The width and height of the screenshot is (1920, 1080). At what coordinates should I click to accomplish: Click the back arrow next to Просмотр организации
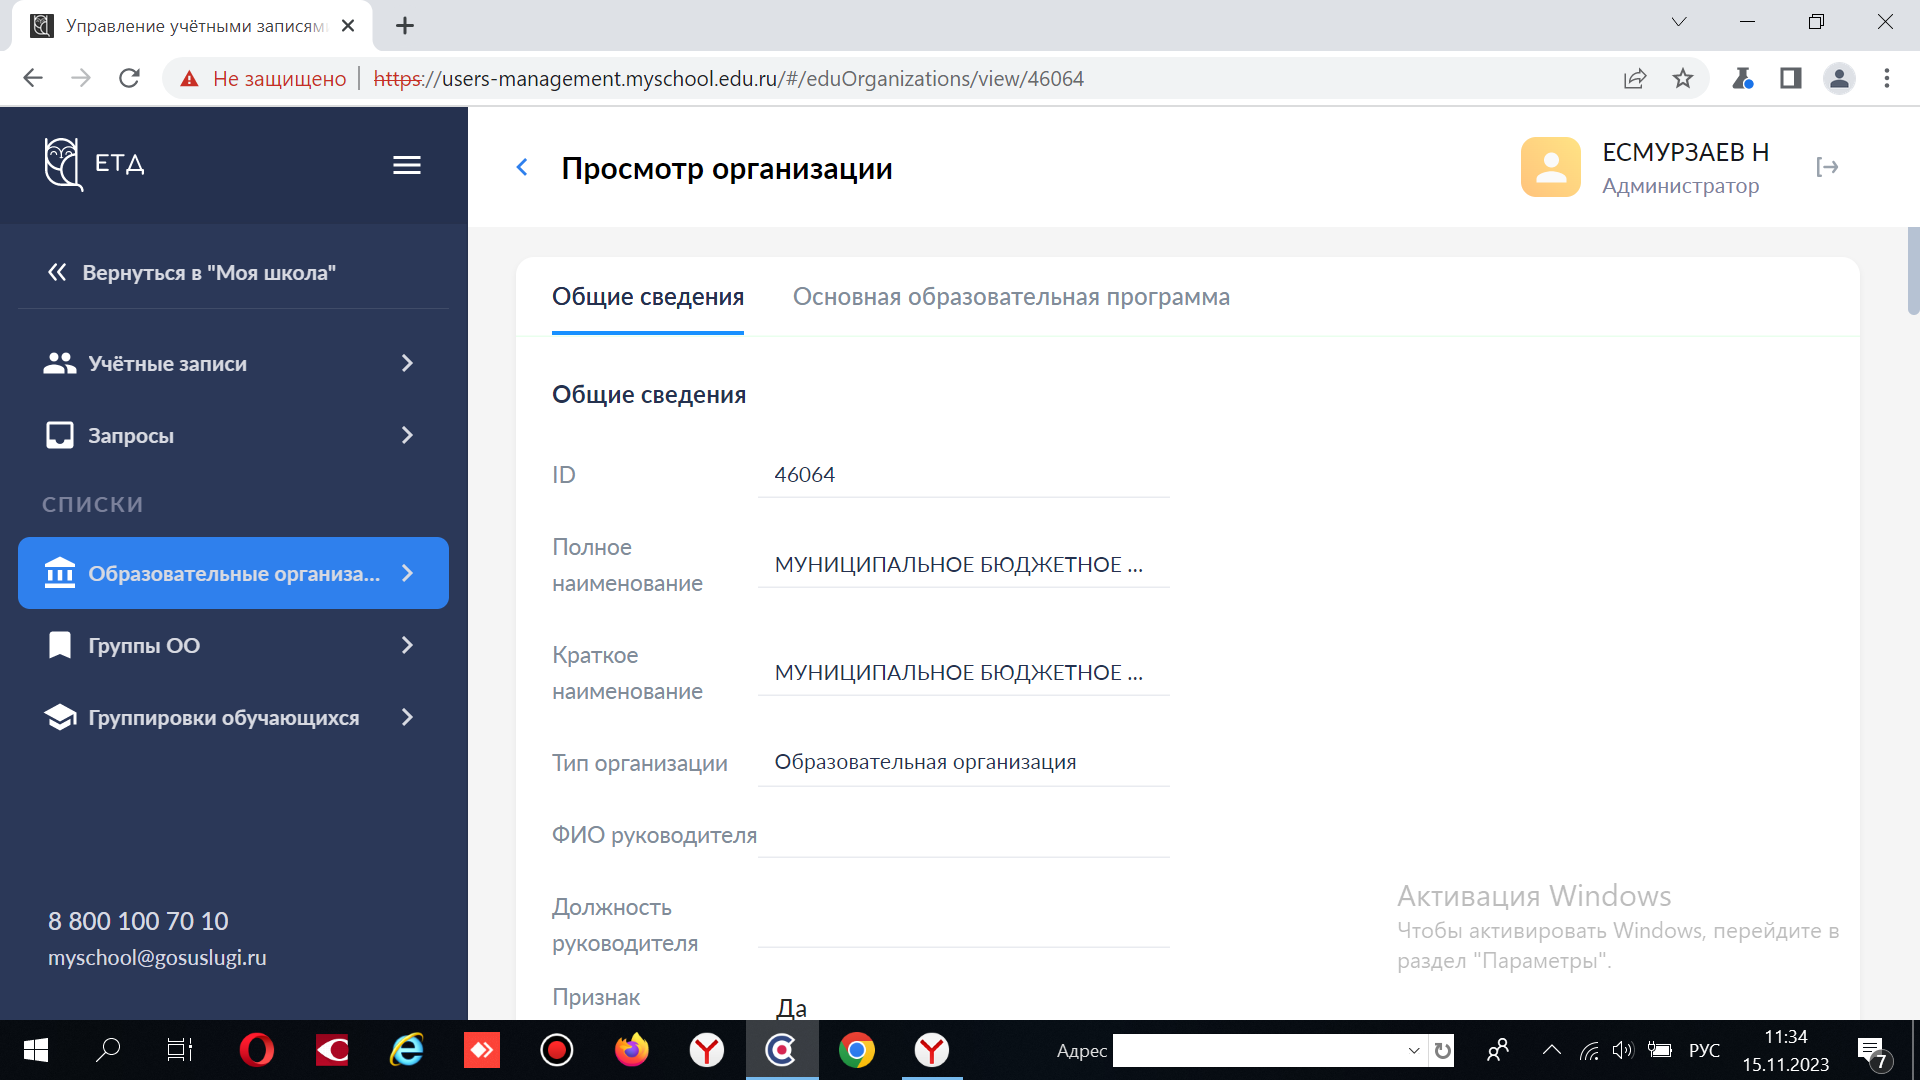coord(522,167)
